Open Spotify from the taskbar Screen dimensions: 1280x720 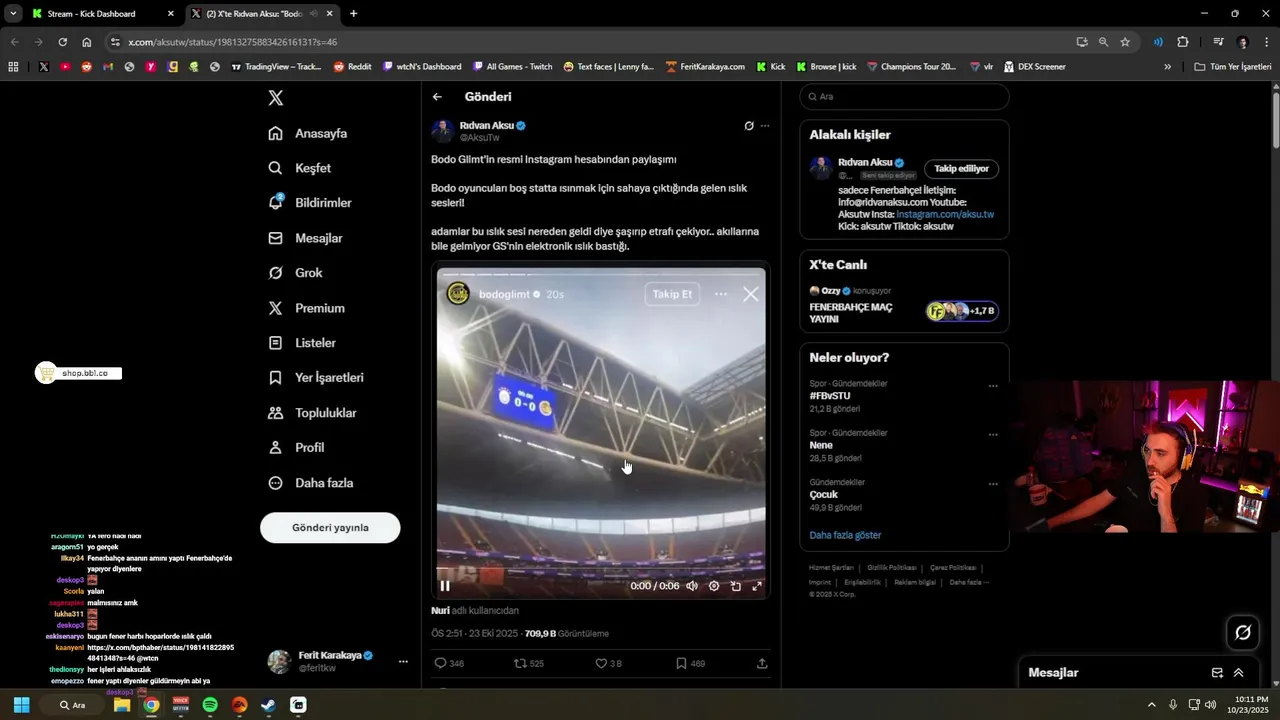click(210, 705)
